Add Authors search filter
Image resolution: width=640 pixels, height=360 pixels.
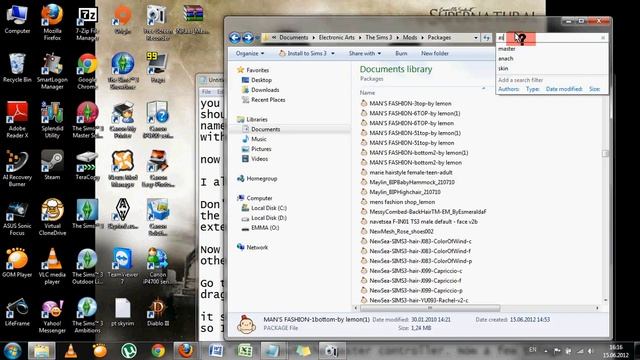click(509, 89)
